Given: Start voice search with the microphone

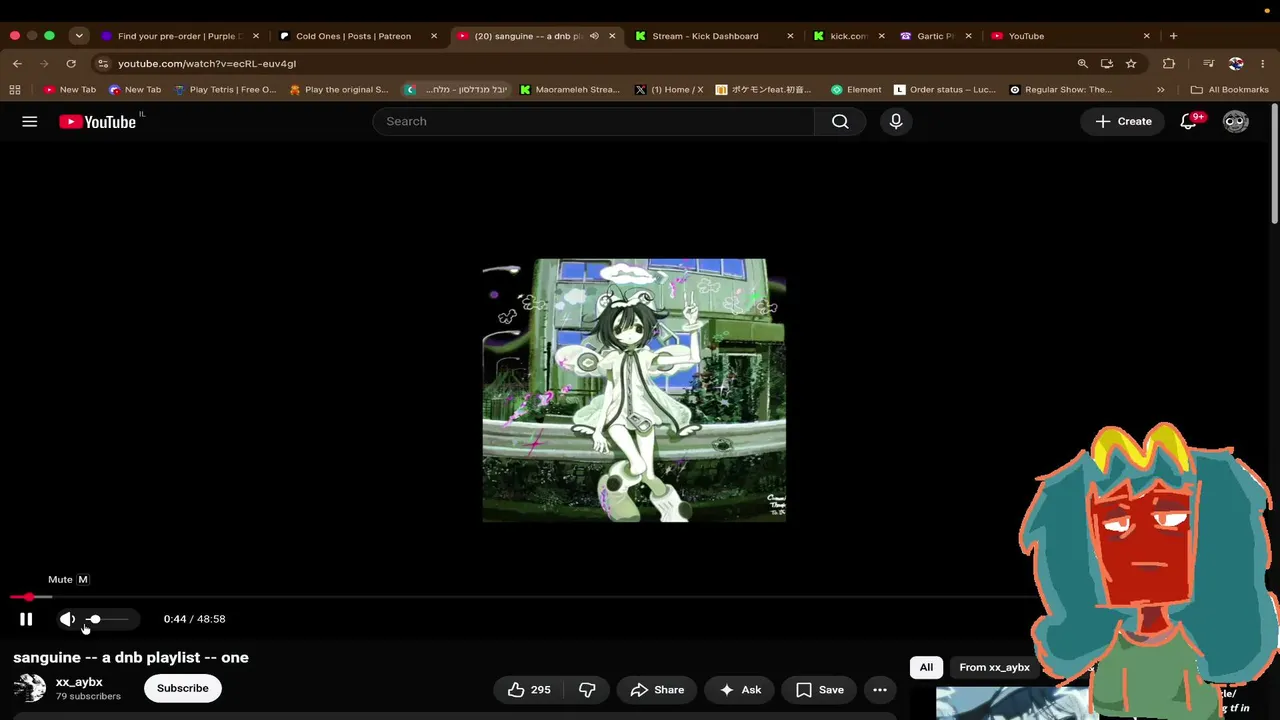Looking at the screenshot, I should tap(896, 121).
